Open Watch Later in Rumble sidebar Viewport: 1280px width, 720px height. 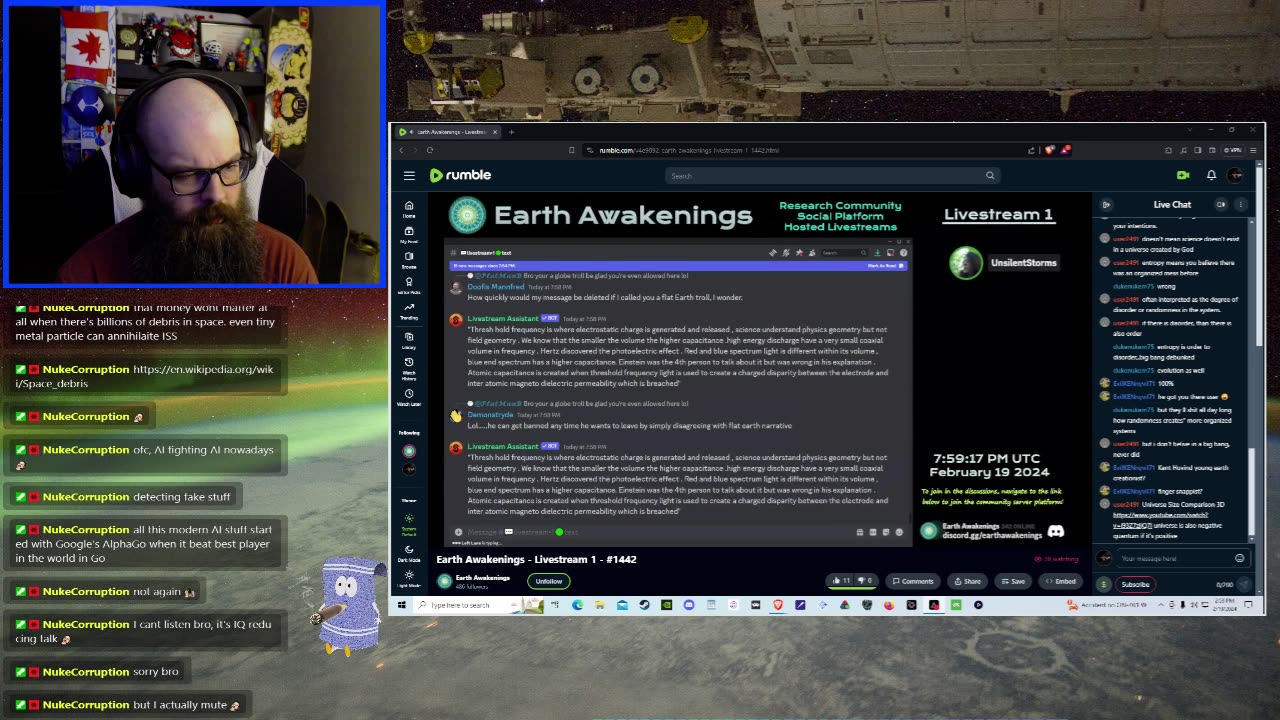[409, 397]
